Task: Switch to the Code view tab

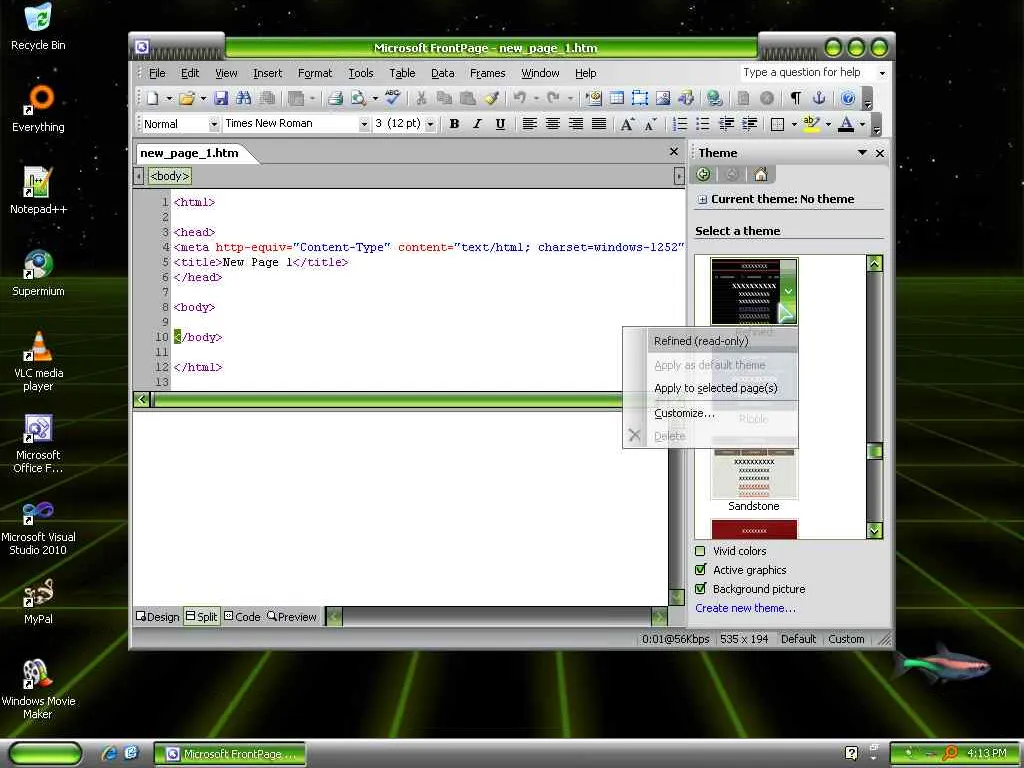Action: tap(242, 616)
